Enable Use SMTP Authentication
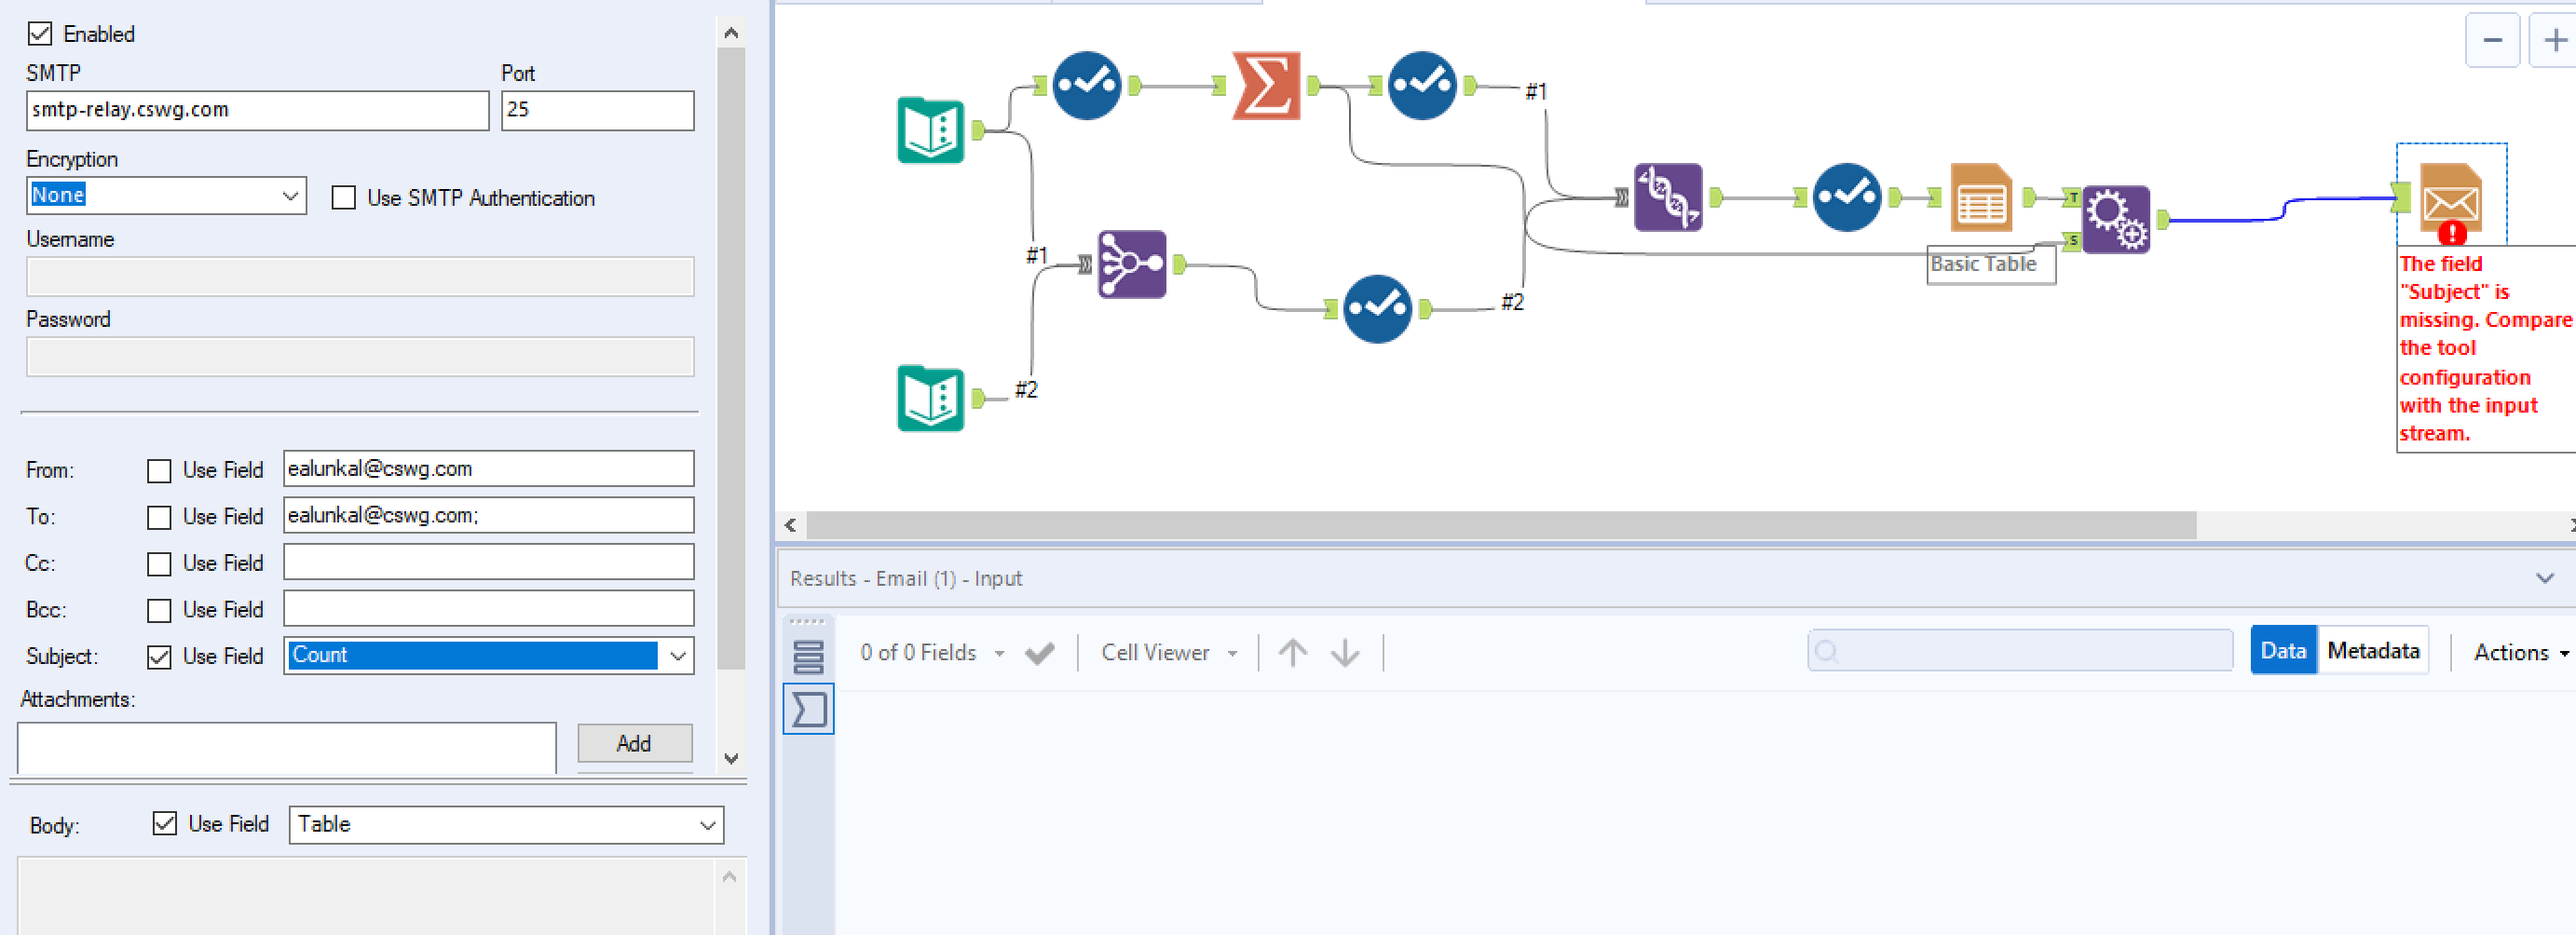This screenshot has height=935, width=2576. coord(344,197)
